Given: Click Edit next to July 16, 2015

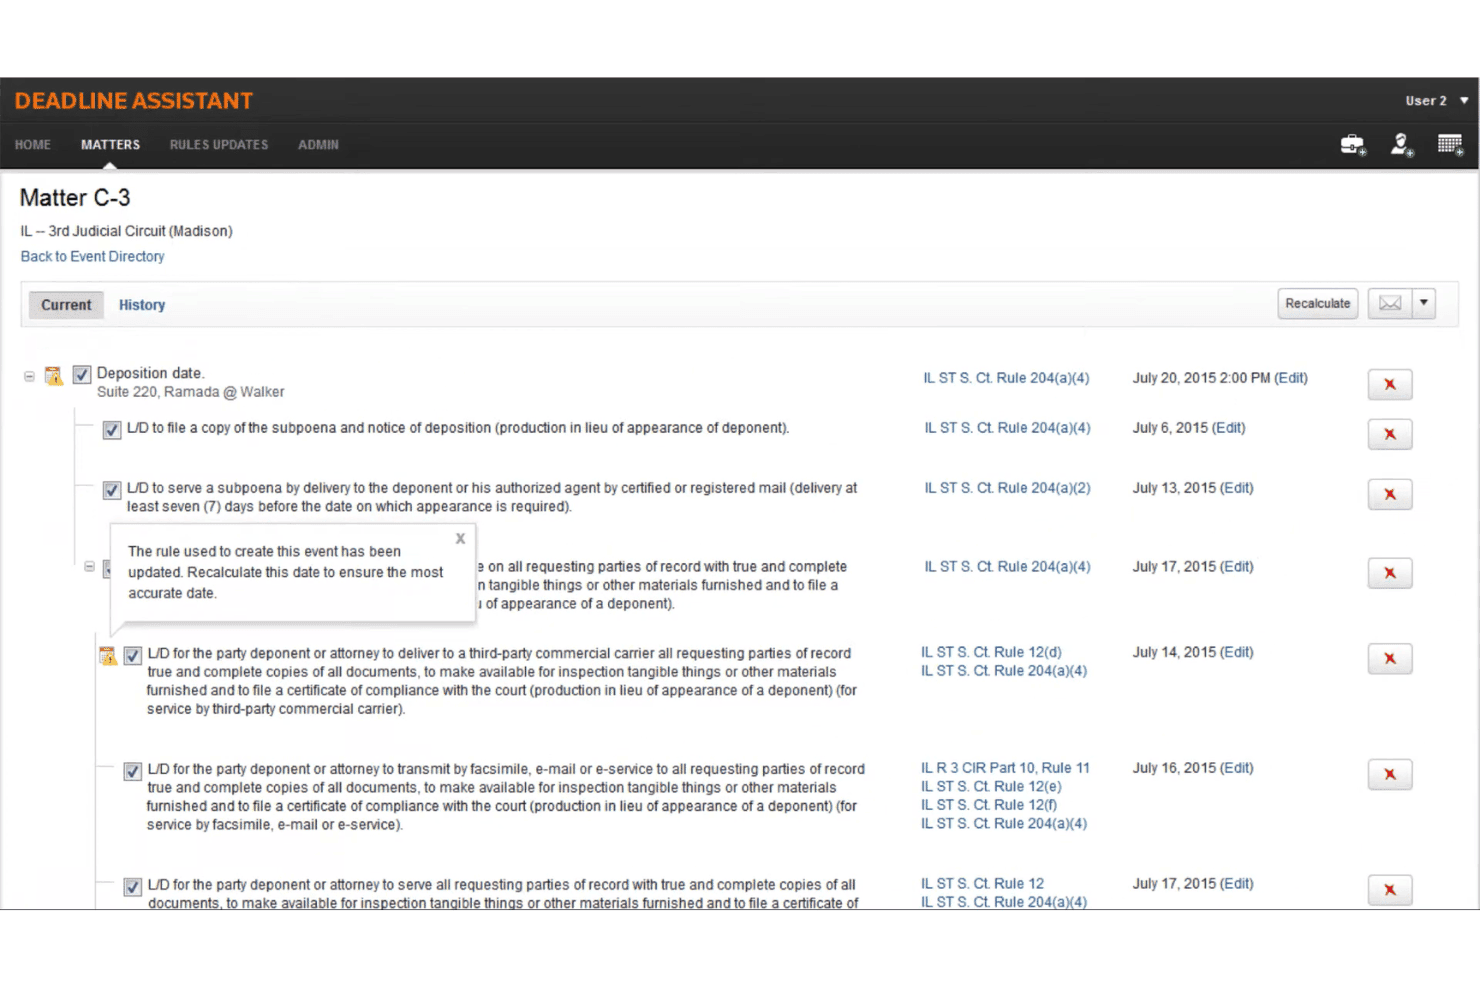Looking at the screenshot, I should pyautogui.click(x=1237, y=768).
